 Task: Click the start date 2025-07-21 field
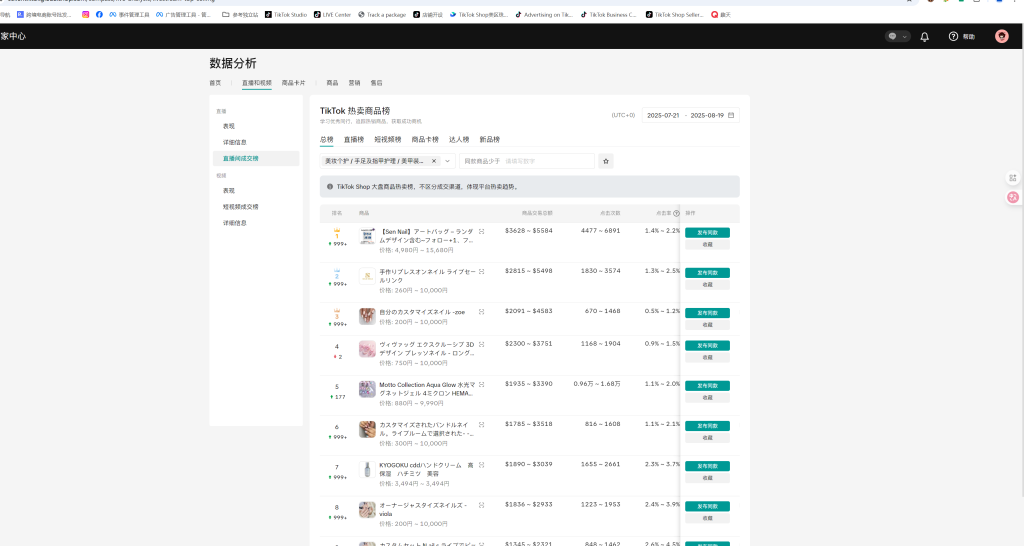[x=663, y=116]
